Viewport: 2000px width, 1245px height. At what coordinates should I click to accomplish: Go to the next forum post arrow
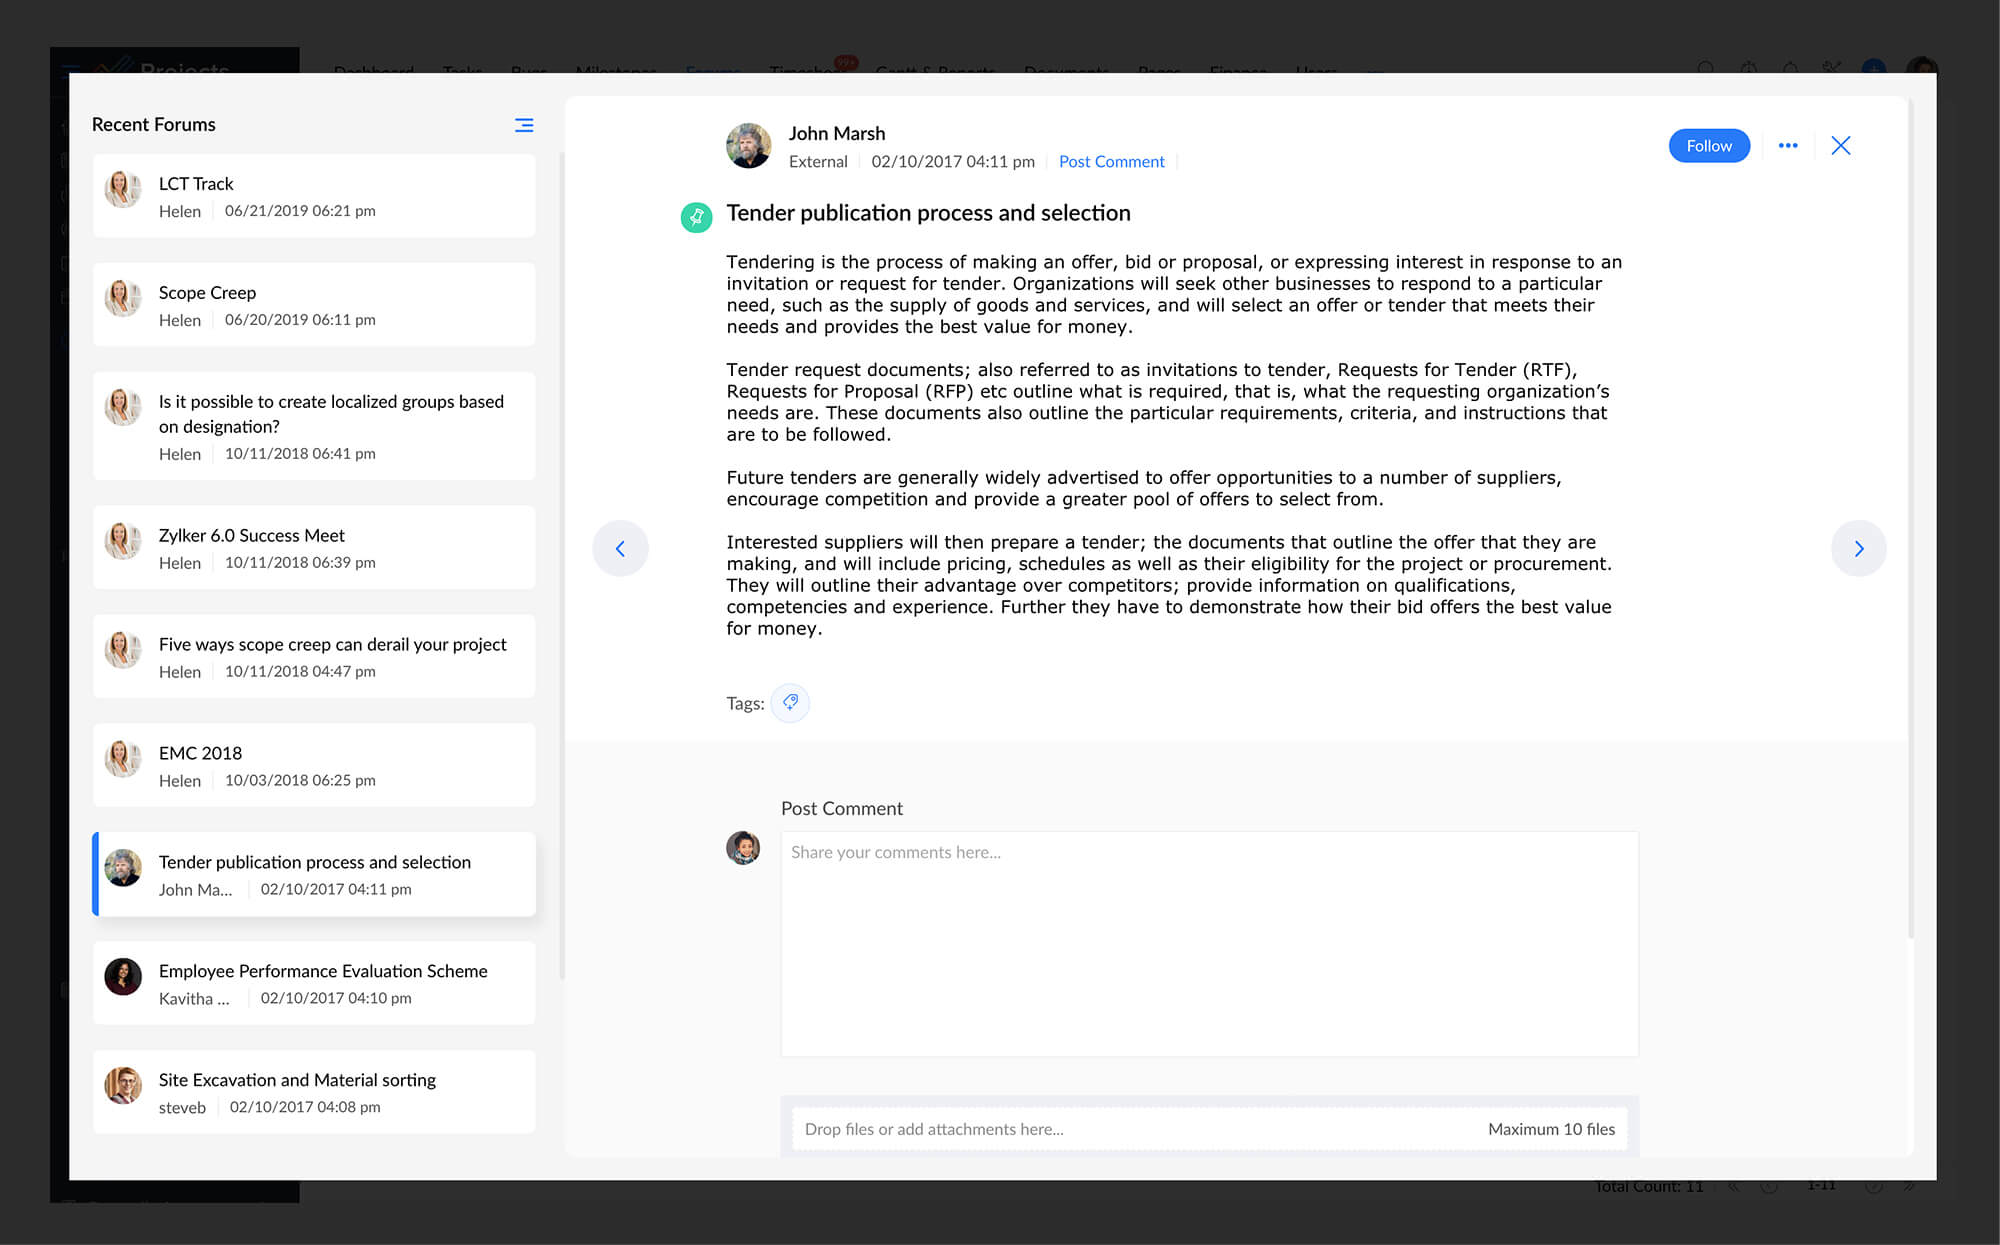click(1858, 548)
